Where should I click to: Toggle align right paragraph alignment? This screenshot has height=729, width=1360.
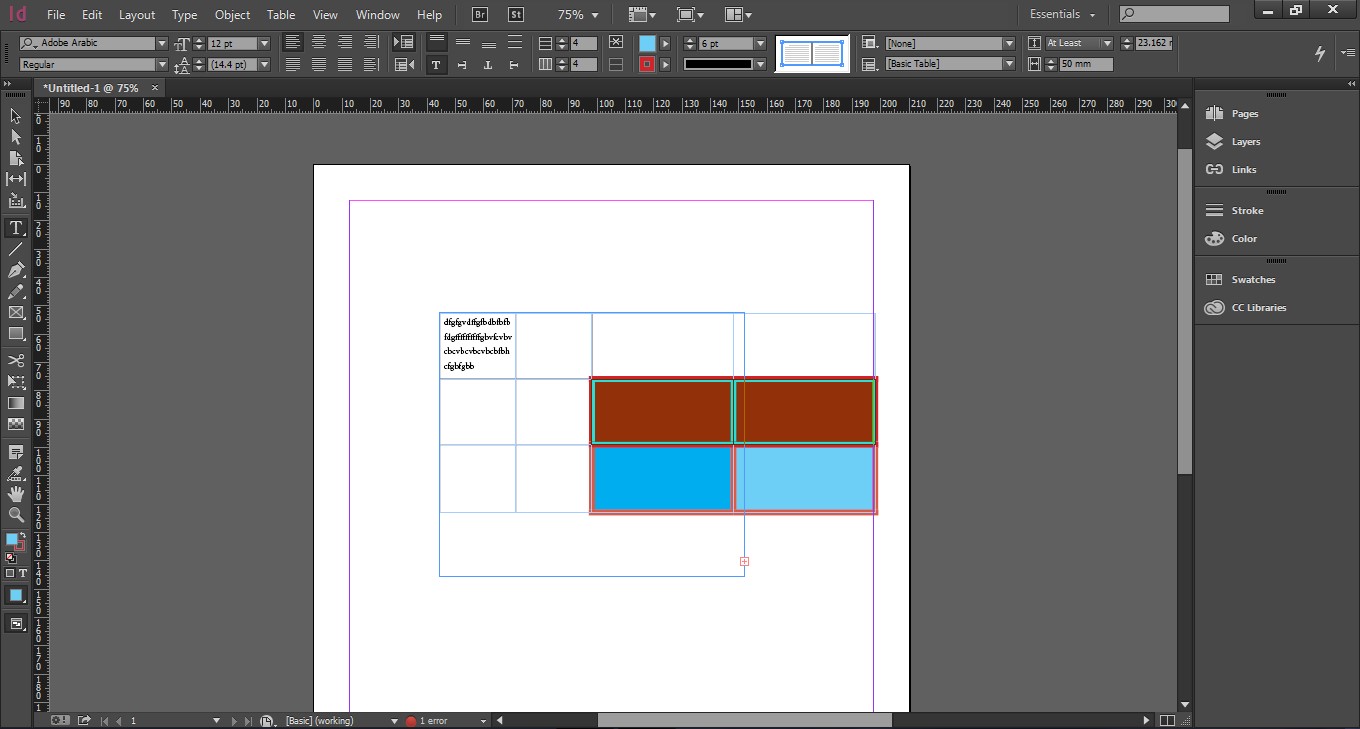tap(345, 43)
